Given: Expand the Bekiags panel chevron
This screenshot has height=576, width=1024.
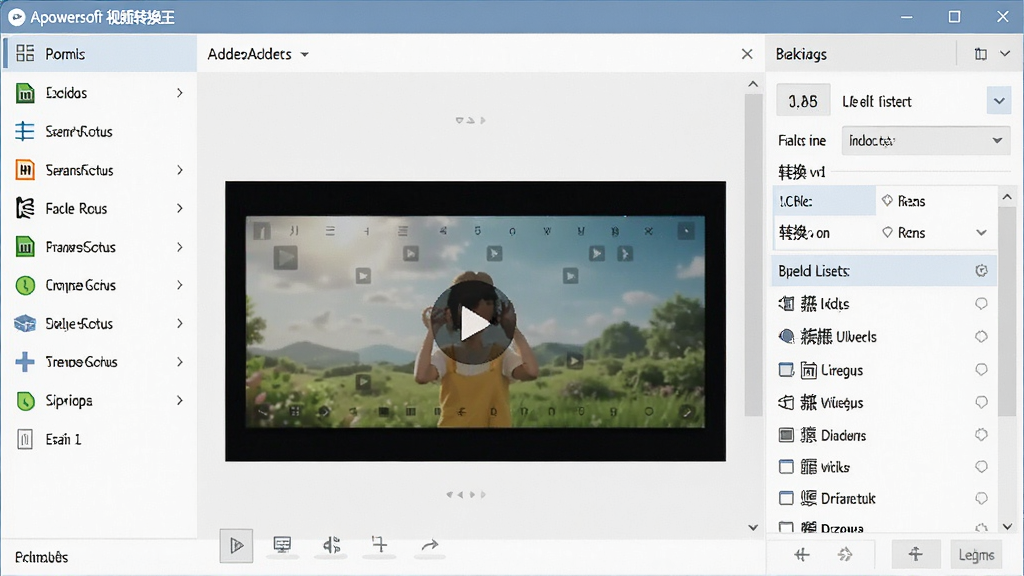Looking at the screenshot, I should coord(1005,54).
